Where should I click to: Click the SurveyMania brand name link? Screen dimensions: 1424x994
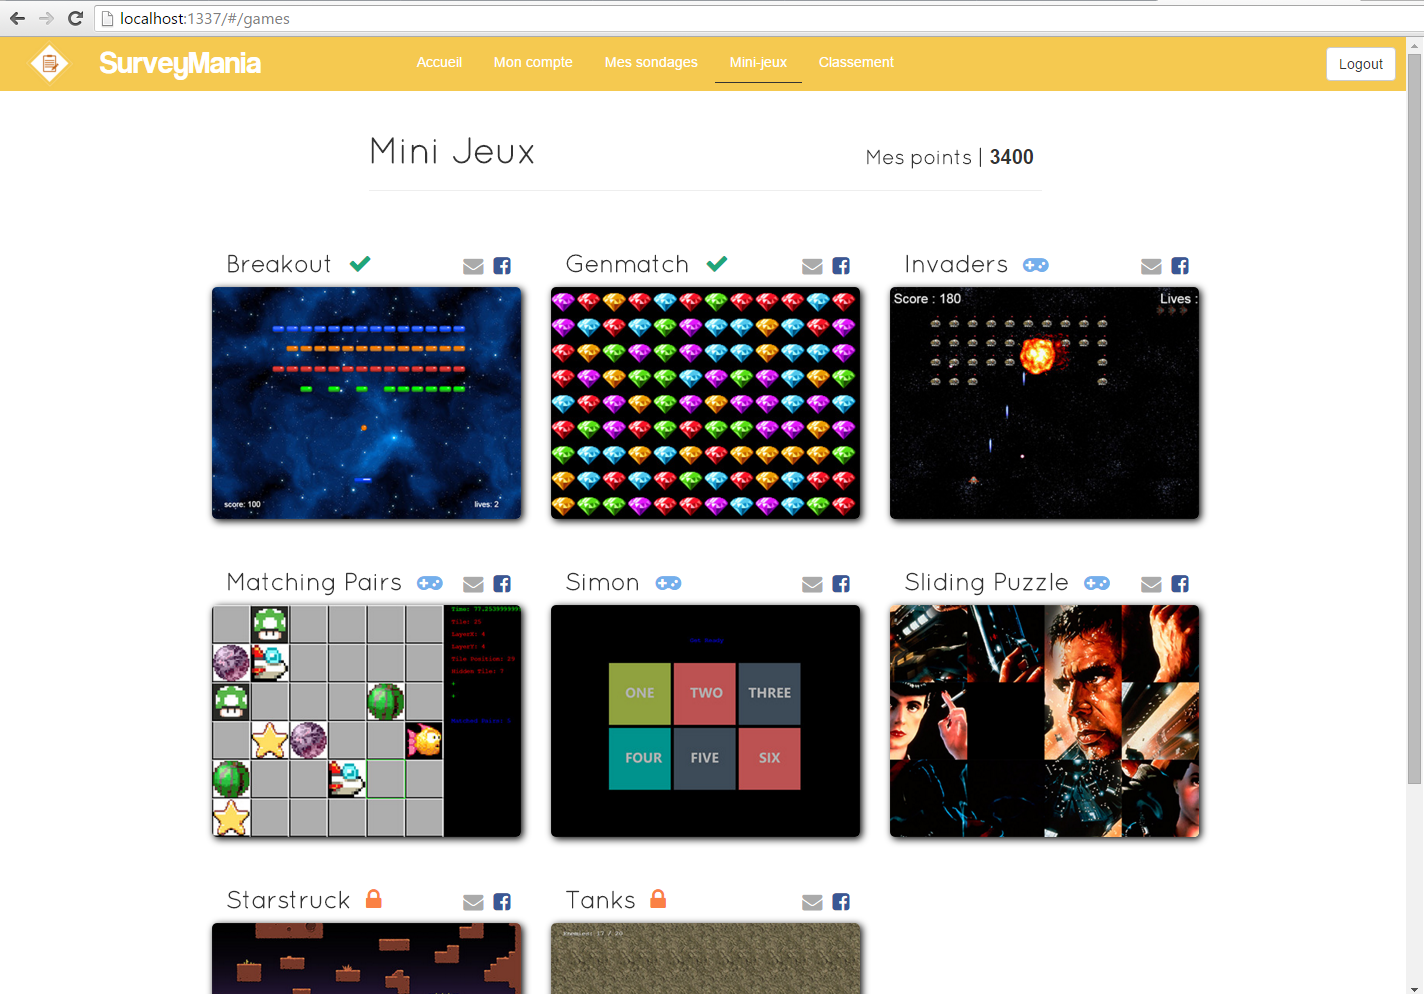pyautogui.click(x=180, y=63)
